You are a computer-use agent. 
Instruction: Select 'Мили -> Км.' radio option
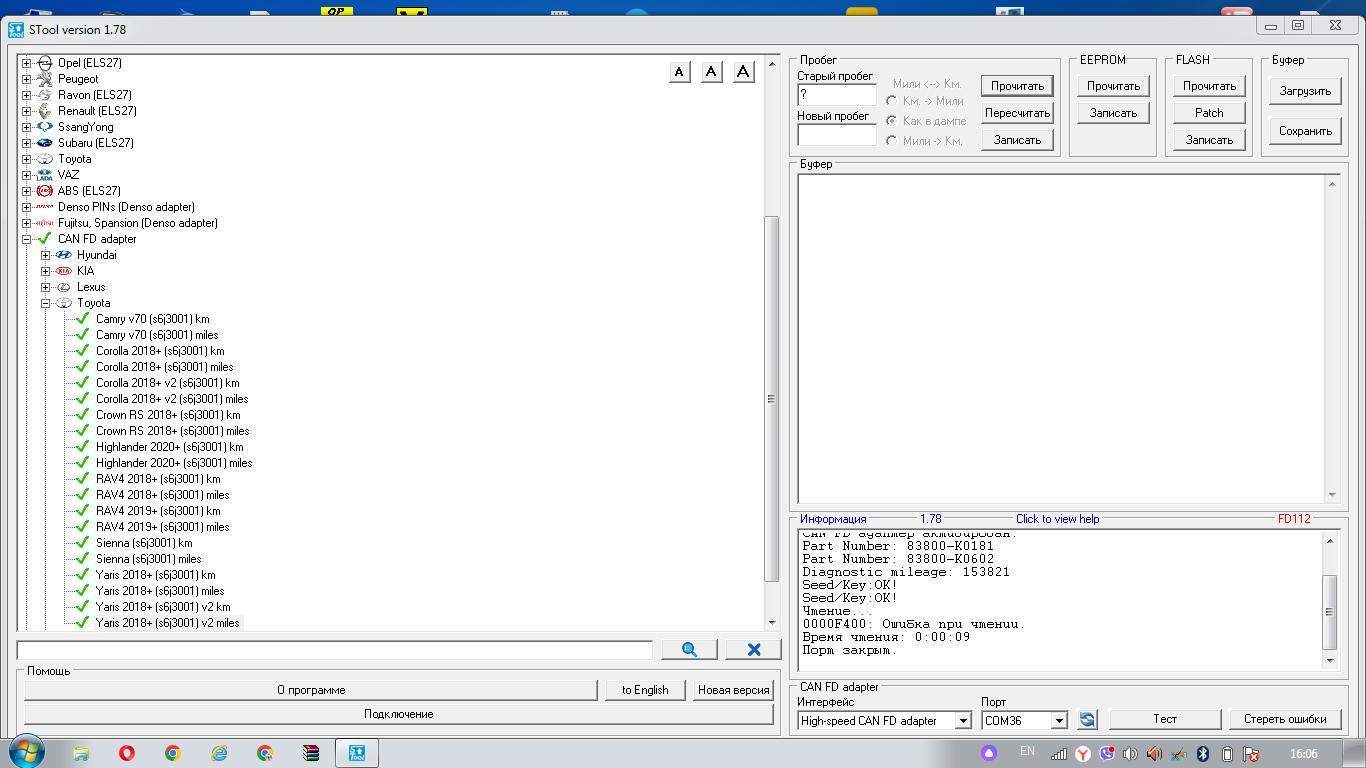pos(891,141)
